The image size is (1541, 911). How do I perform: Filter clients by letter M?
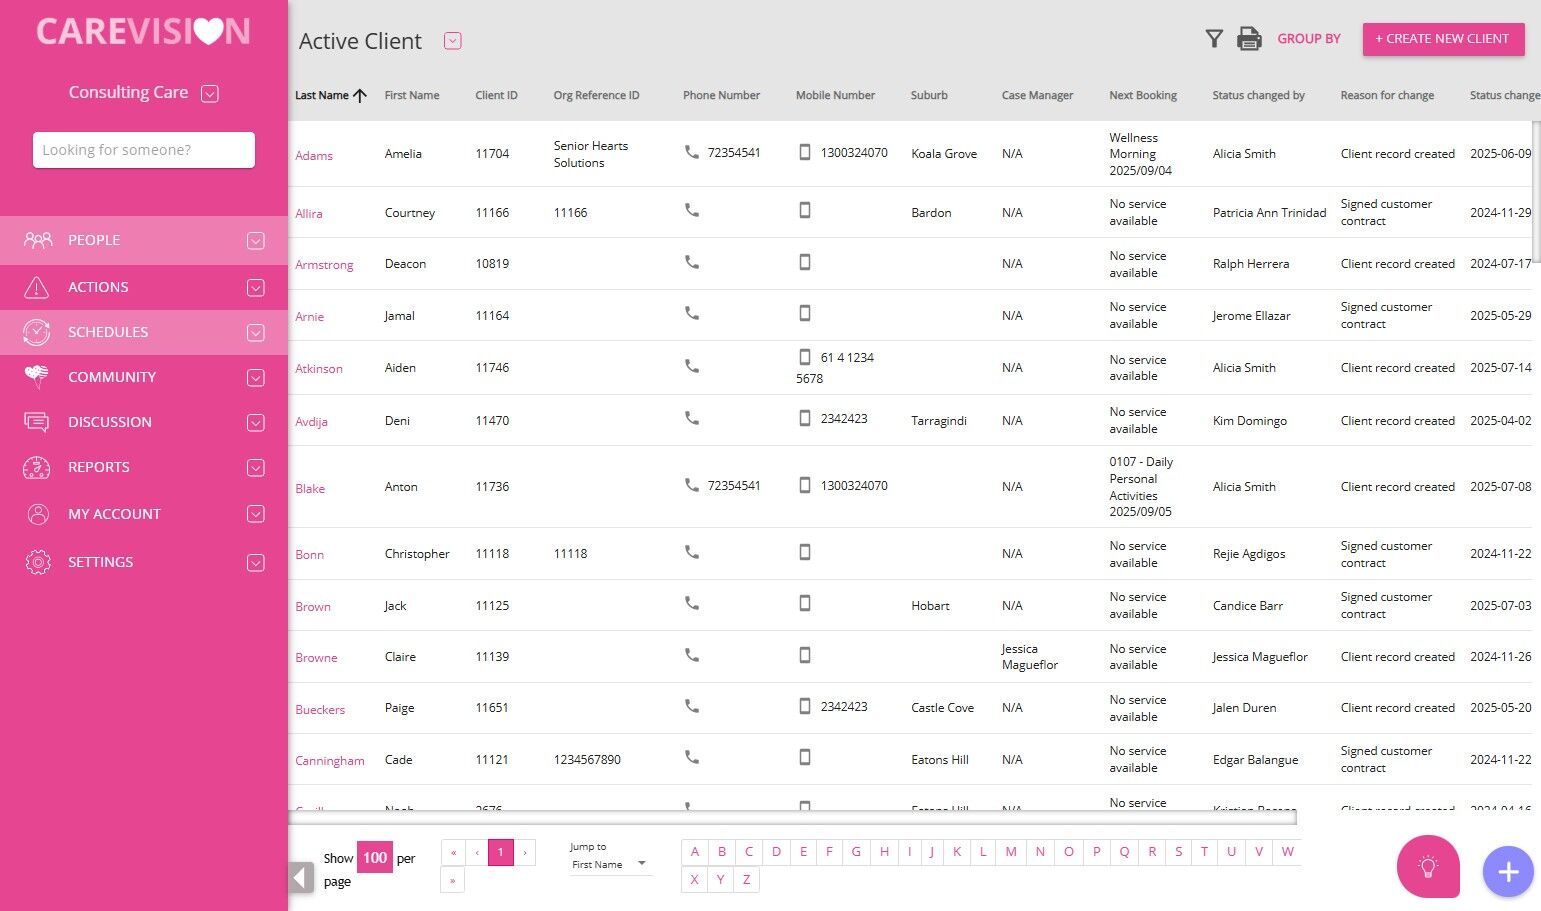click(x=1011, y=852)
